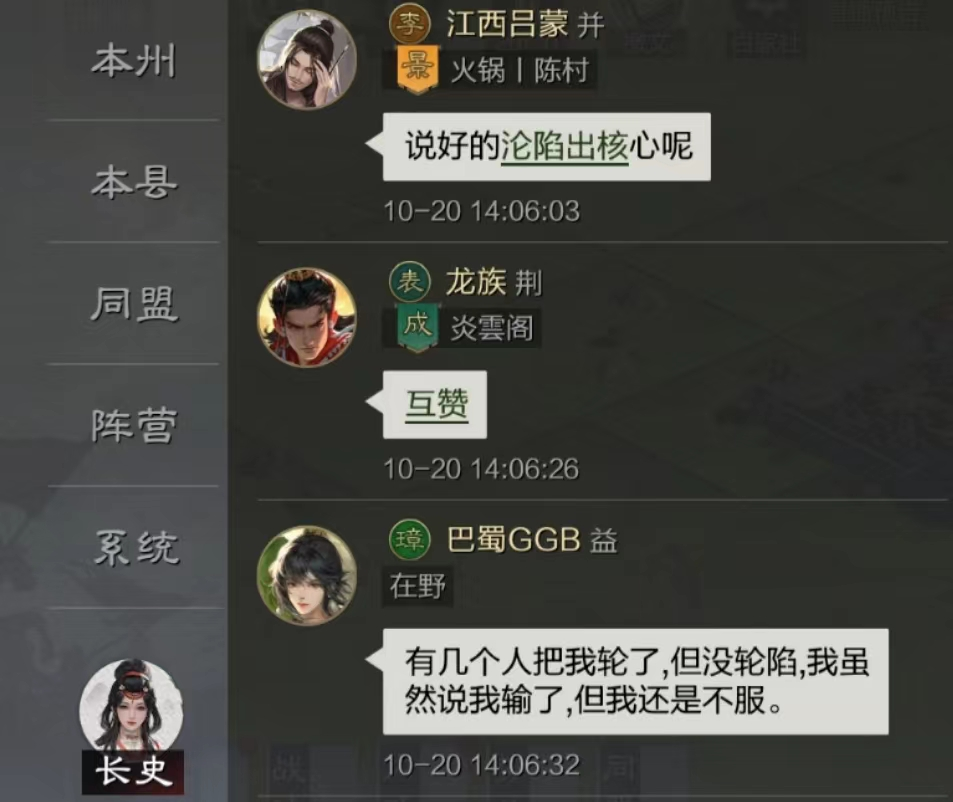Open 江西吕蒙's player avatar

coord(307,60)
